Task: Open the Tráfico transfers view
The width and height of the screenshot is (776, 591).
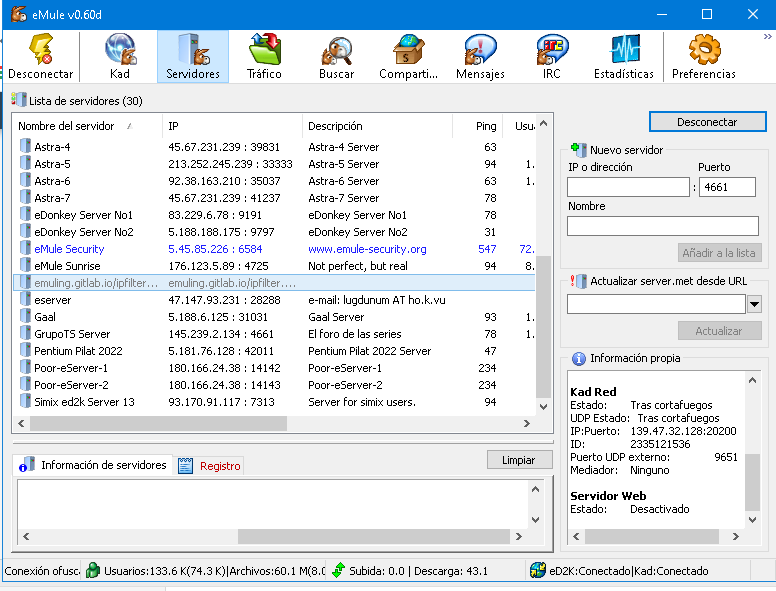Action: pos(264,56)
